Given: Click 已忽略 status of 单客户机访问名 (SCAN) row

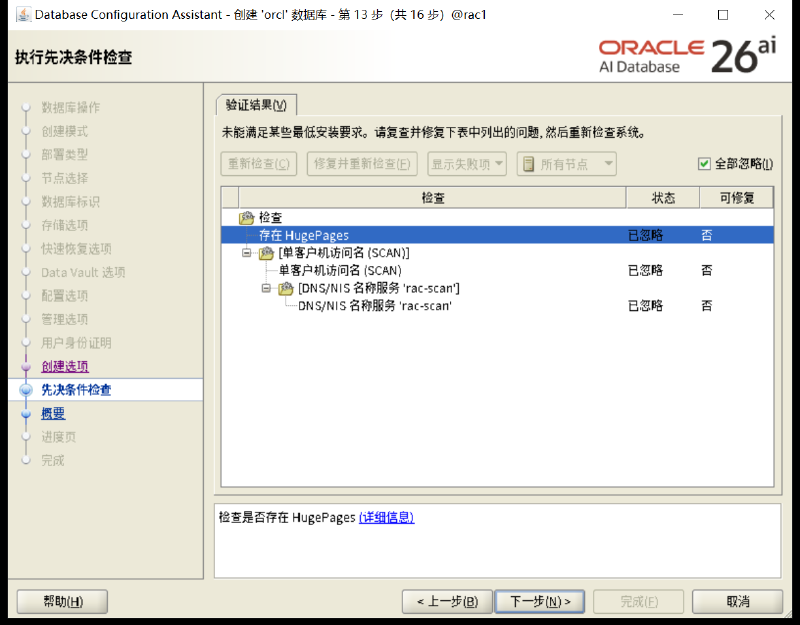Looking at the screenshot, I should pos(645,270).
